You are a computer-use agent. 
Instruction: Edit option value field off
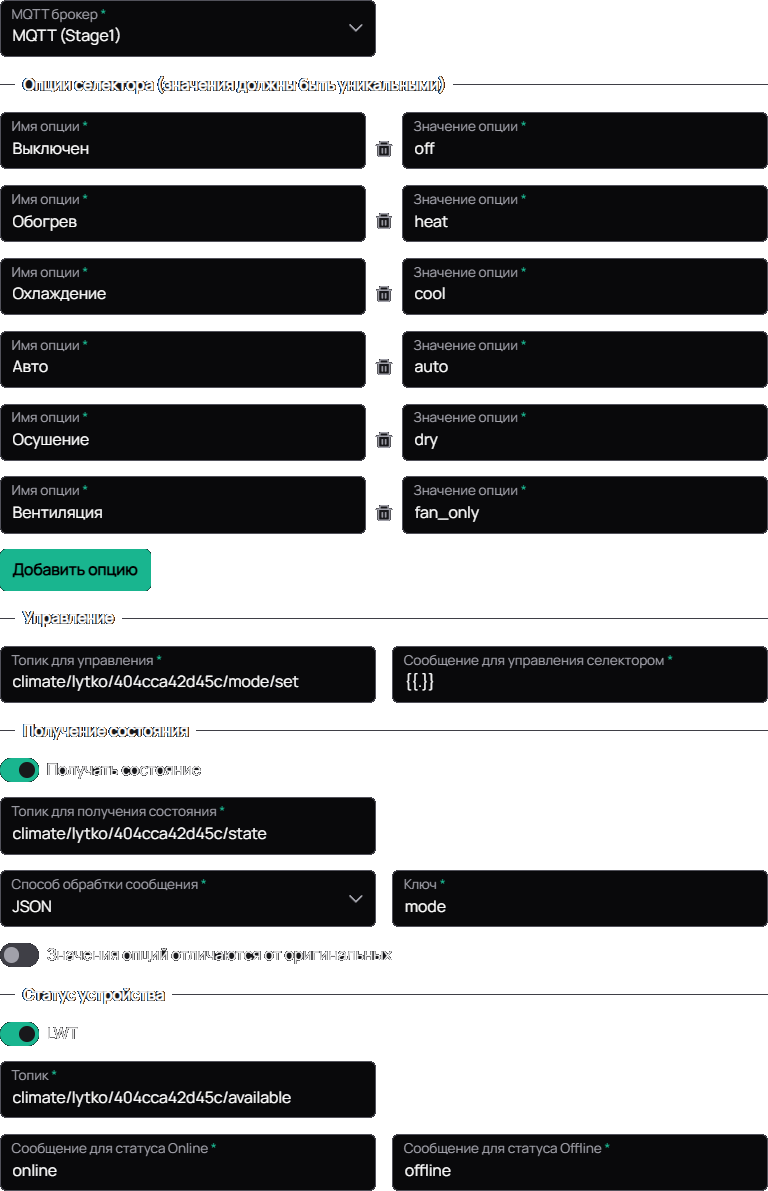585,141
